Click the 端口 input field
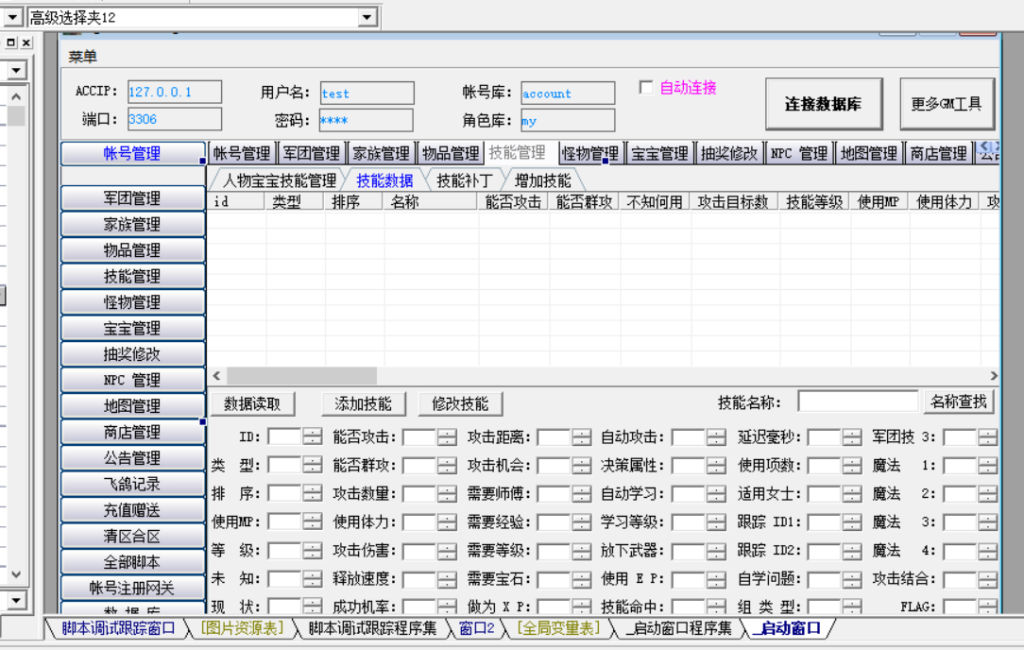The image size is (1024, 650). click(174, 120)
